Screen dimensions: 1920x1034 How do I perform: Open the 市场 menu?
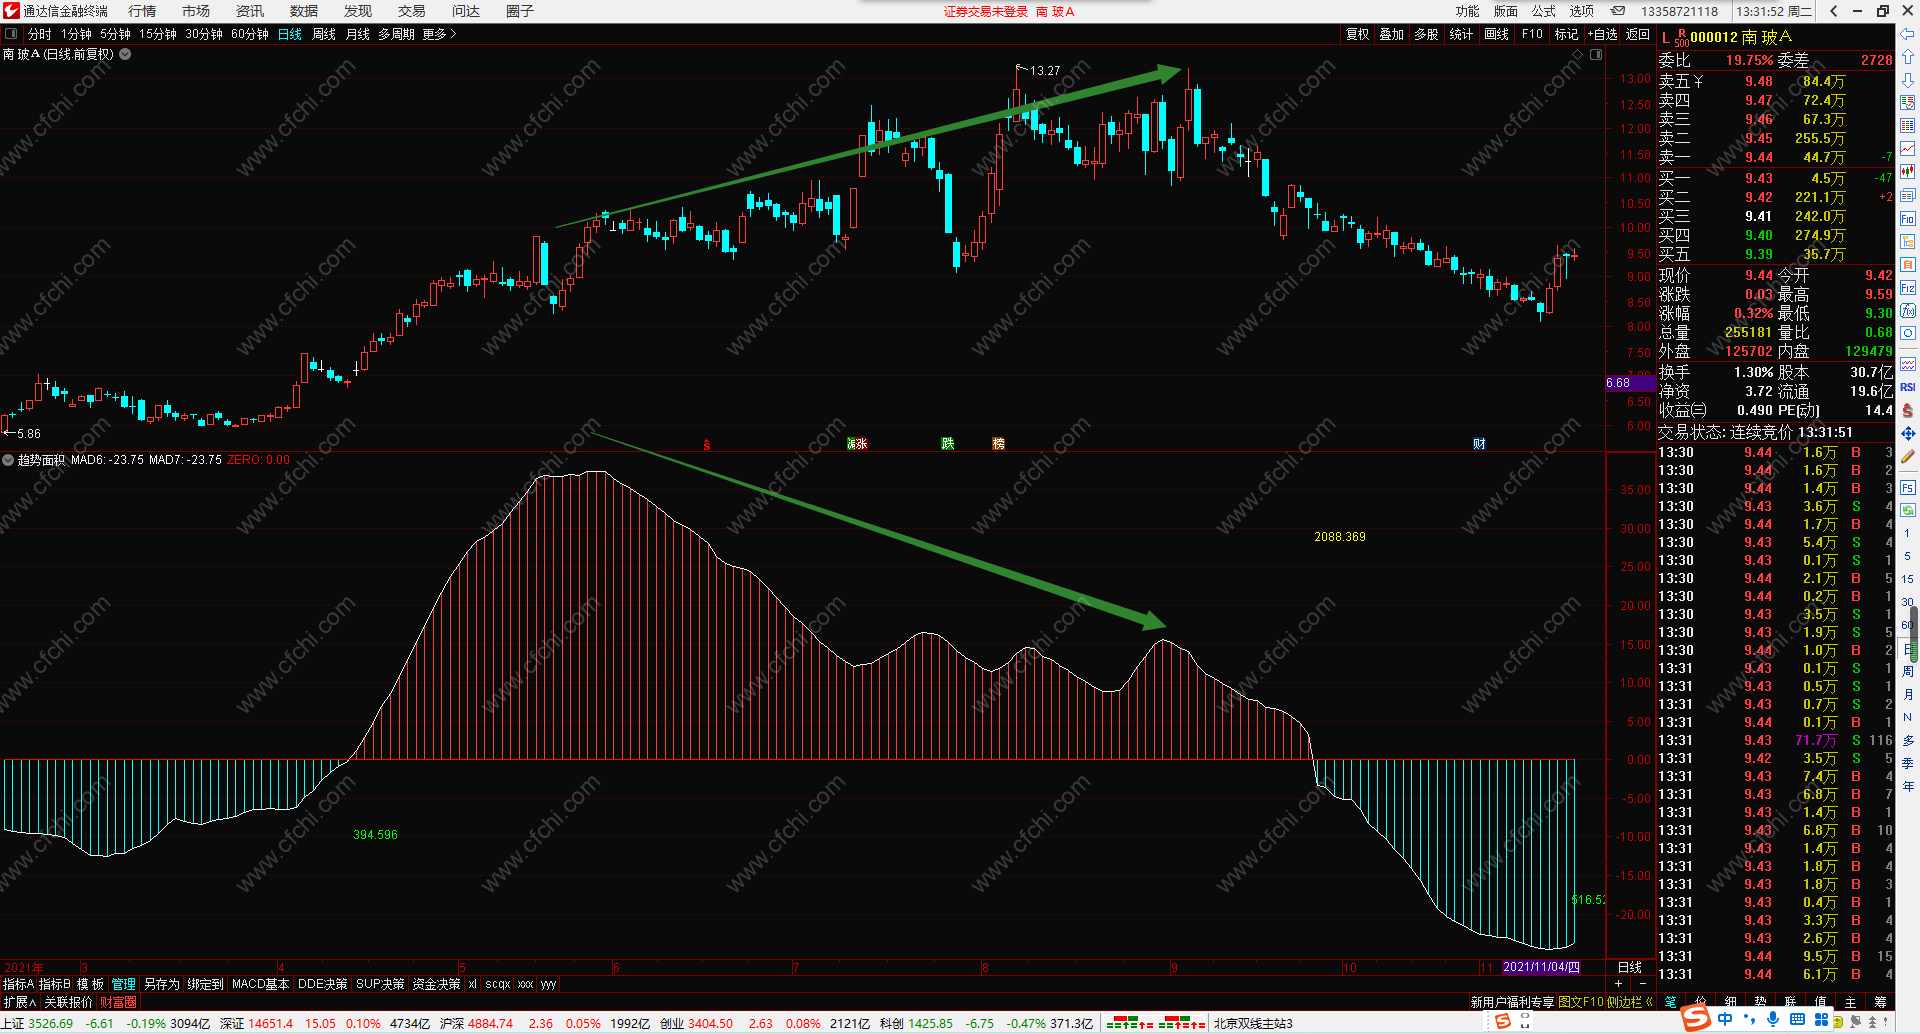click(x=196, y=11)
